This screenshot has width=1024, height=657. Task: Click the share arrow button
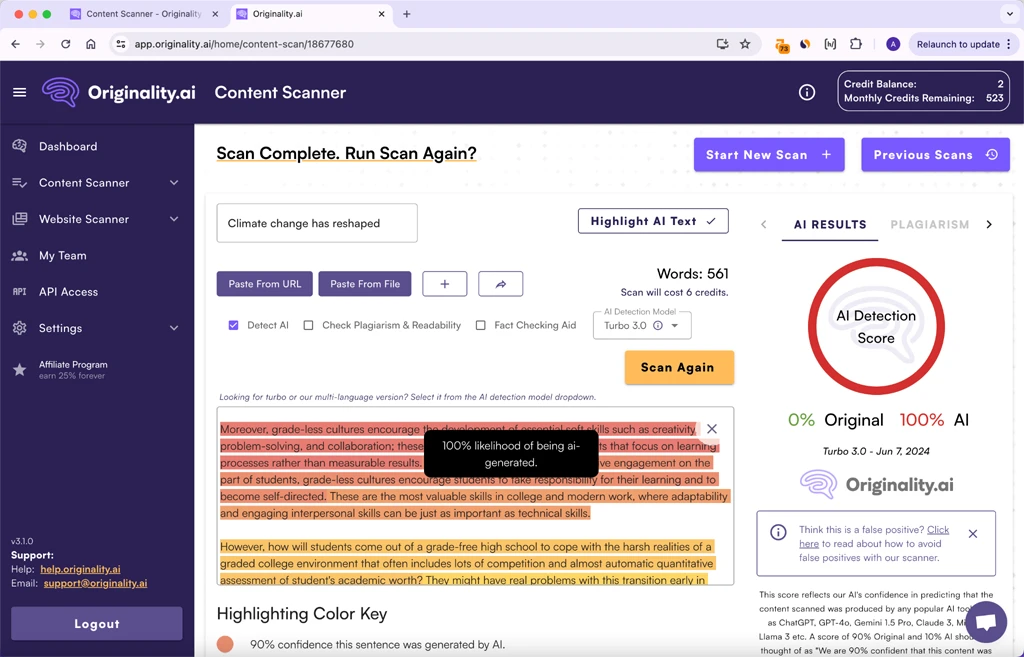click(501, 284)
